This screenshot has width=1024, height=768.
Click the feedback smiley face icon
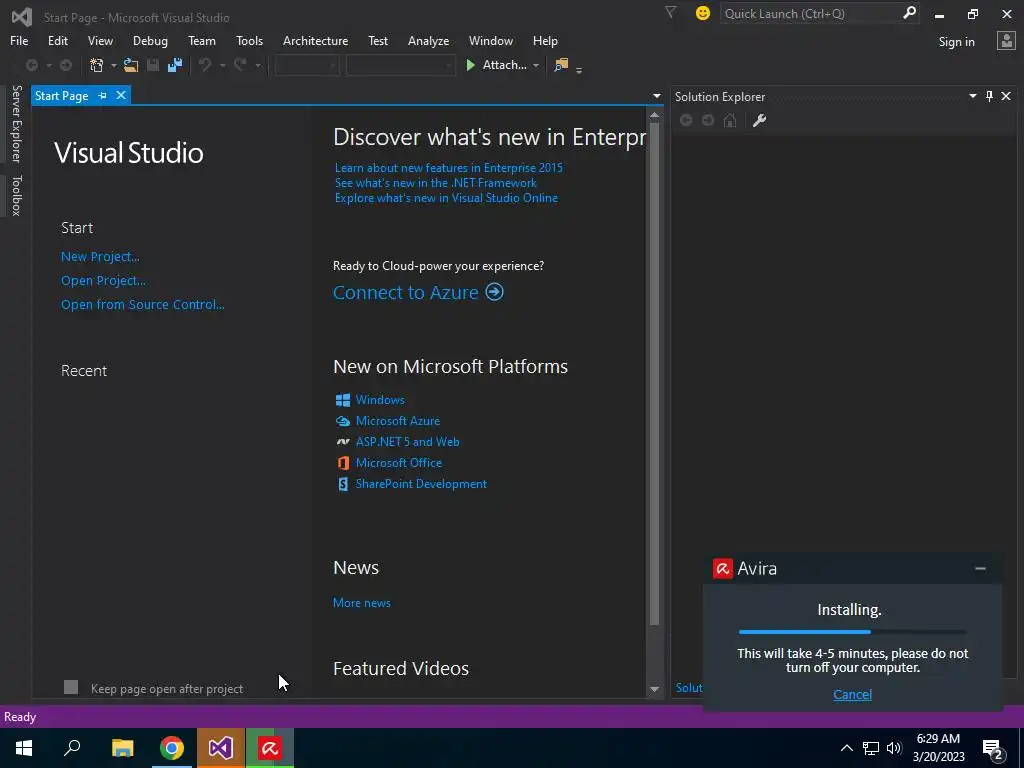703,13
